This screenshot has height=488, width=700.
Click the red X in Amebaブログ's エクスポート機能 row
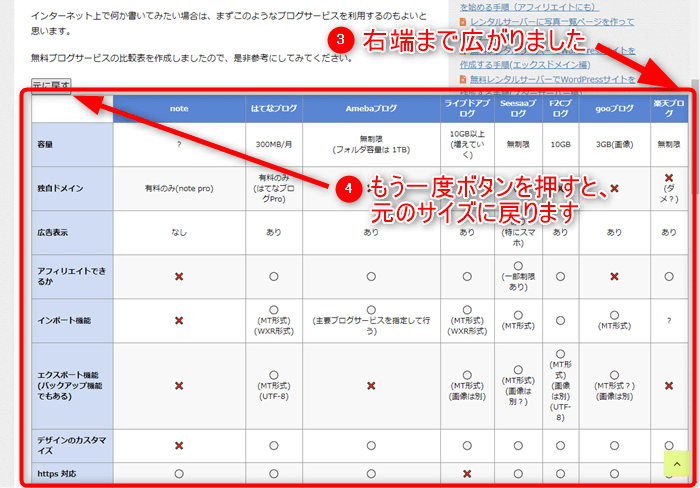[x=370, y=385]
